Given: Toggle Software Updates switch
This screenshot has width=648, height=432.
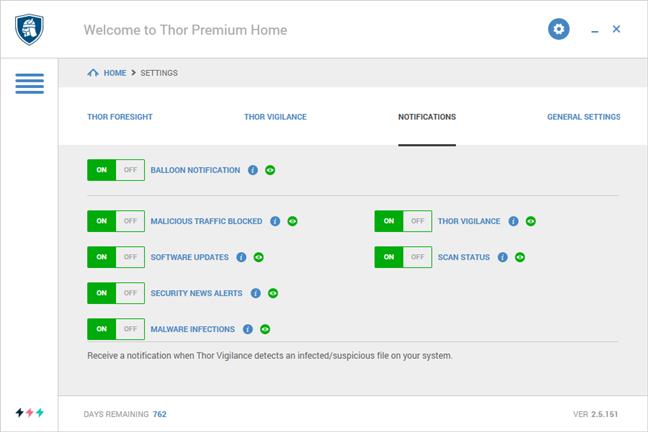Looking at the screenshot, I should (116, 257).
